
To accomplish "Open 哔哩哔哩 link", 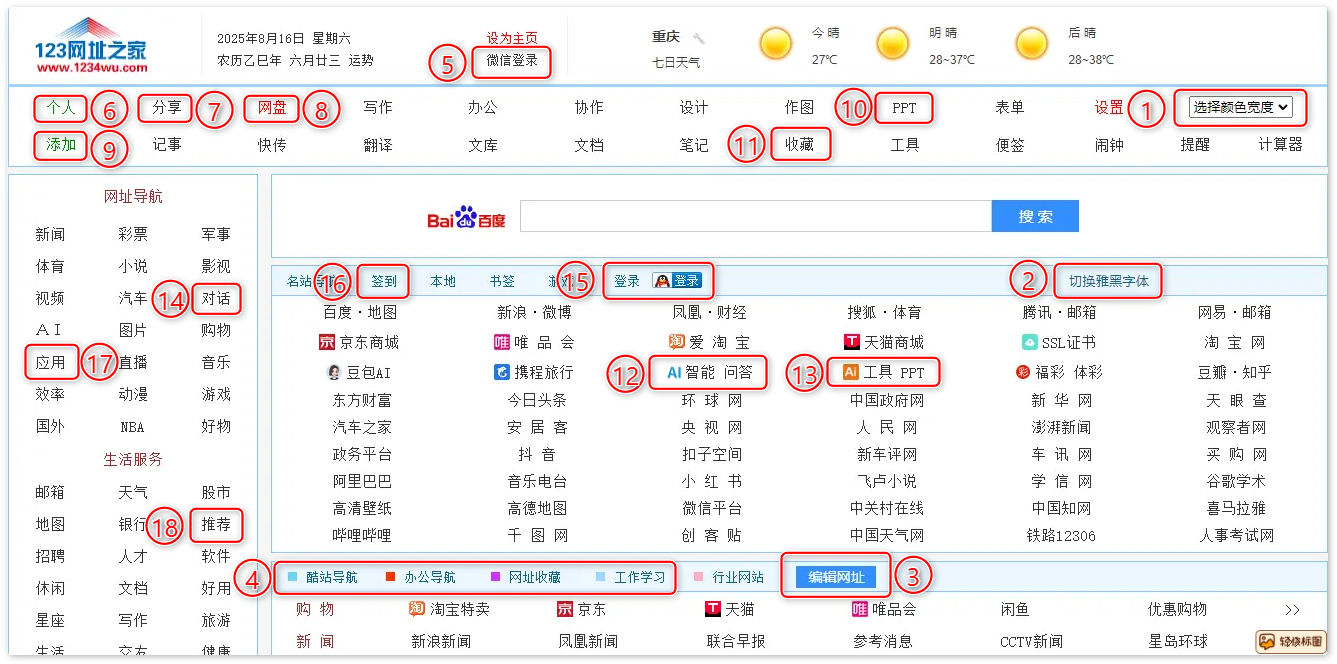I will click(362, 535).
